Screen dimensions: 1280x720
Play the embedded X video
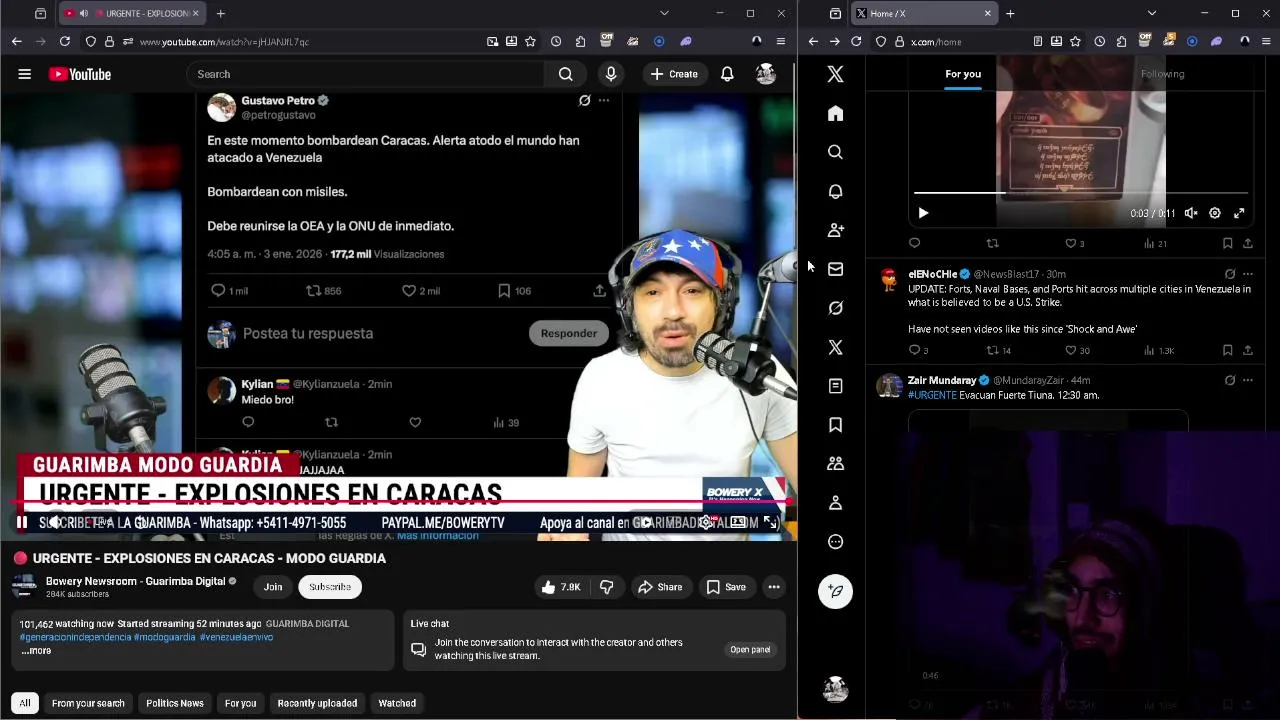click(923, 213)
